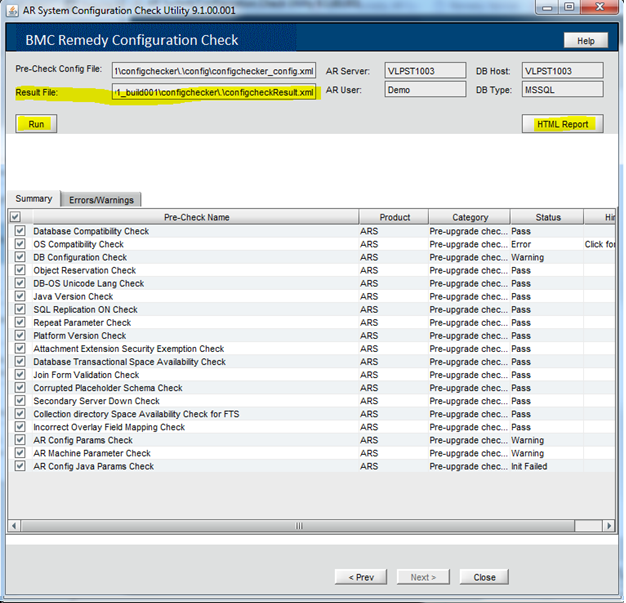Click the Status column header
Image resolution: width=626 pixels, height=603 pixels.
pyautogui.click(x=547, y=217)
